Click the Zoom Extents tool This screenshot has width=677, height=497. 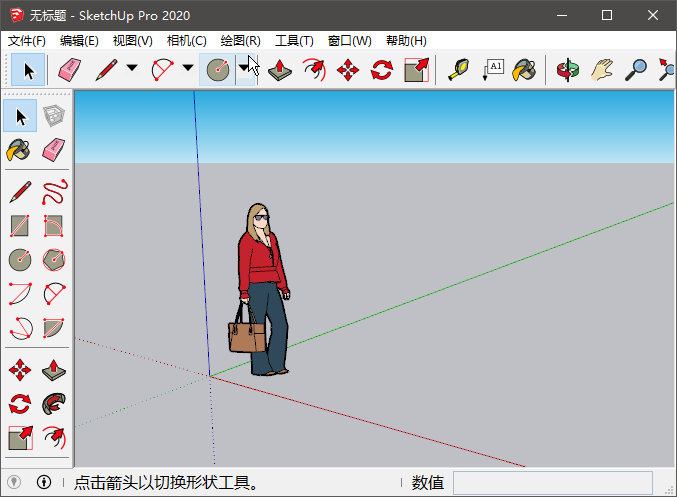[x=666, y=70]
